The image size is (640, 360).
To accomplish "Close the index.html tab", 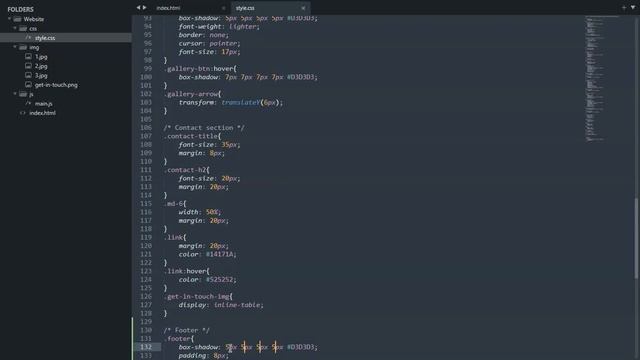I will (223, 8).
